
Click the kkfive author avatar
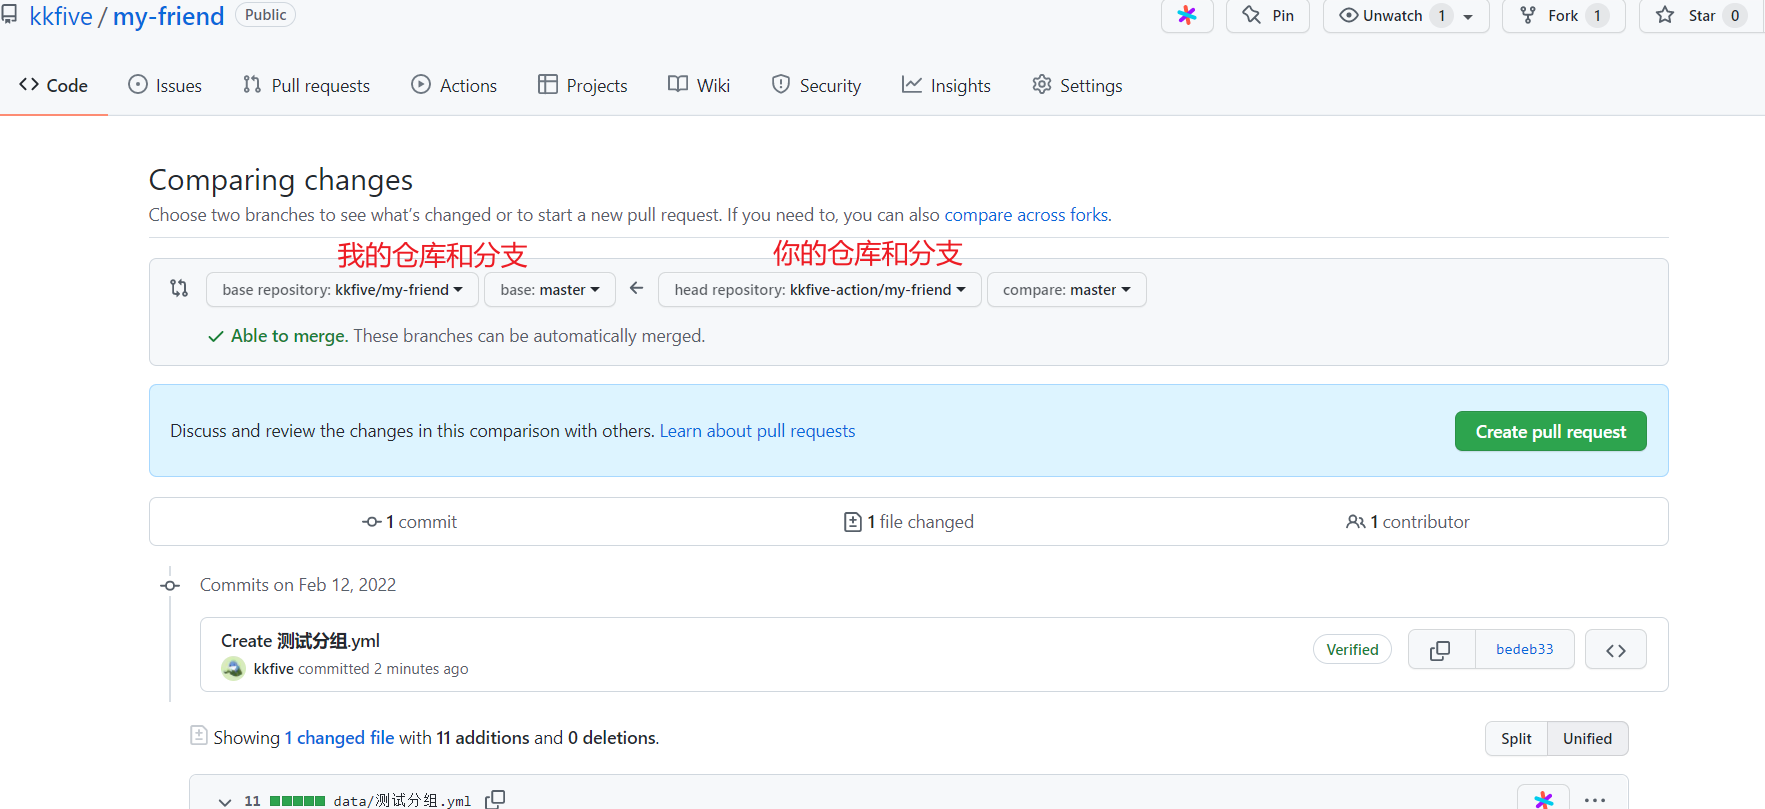coord(233,669)
